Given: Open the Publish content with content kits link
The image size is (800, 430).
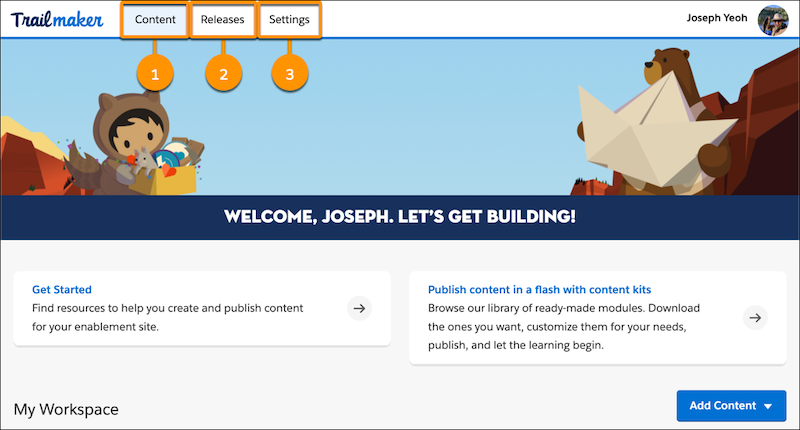Looking at the screenshot, I should (539, 290).
